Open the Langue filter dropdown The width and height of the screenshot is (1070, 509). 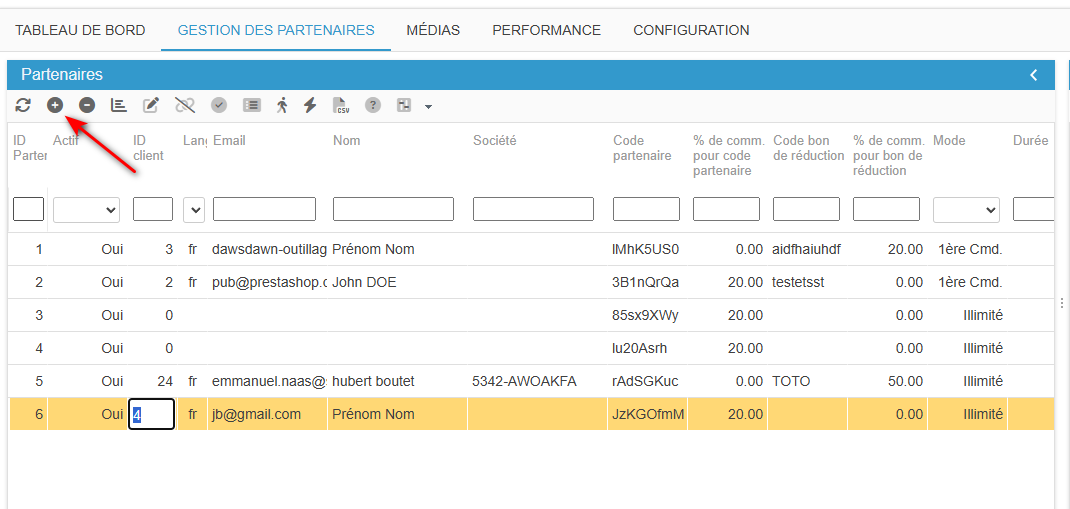pyautogui.click(x=194, y=210)
